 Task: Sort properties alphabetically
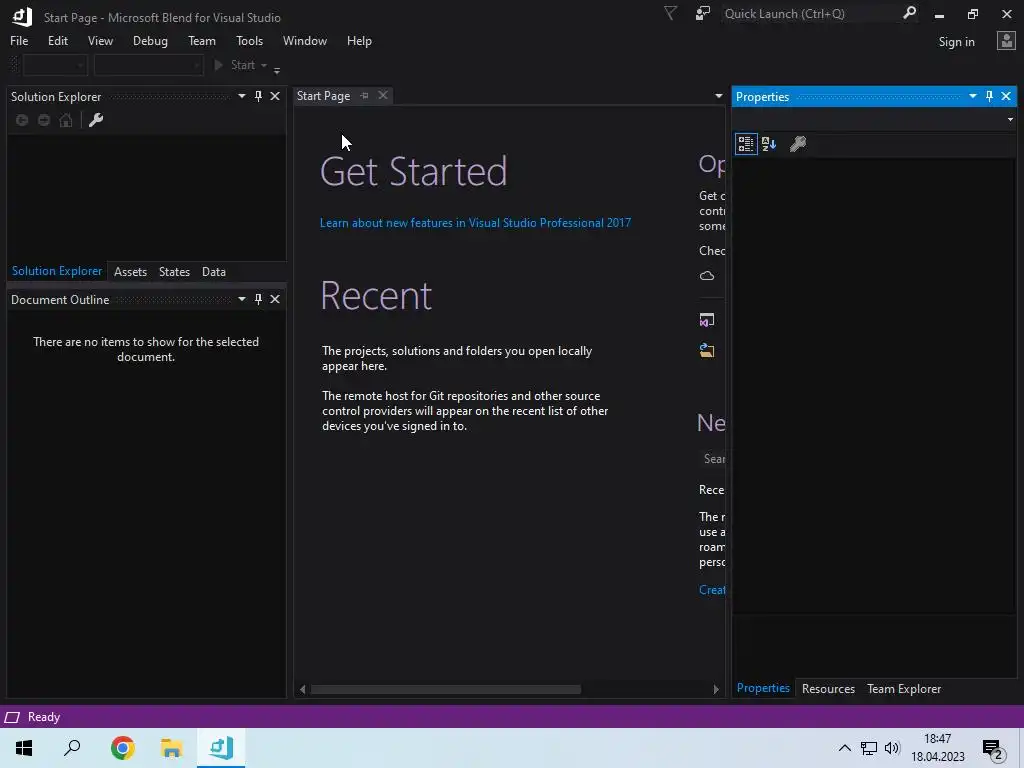coord(769,144)
